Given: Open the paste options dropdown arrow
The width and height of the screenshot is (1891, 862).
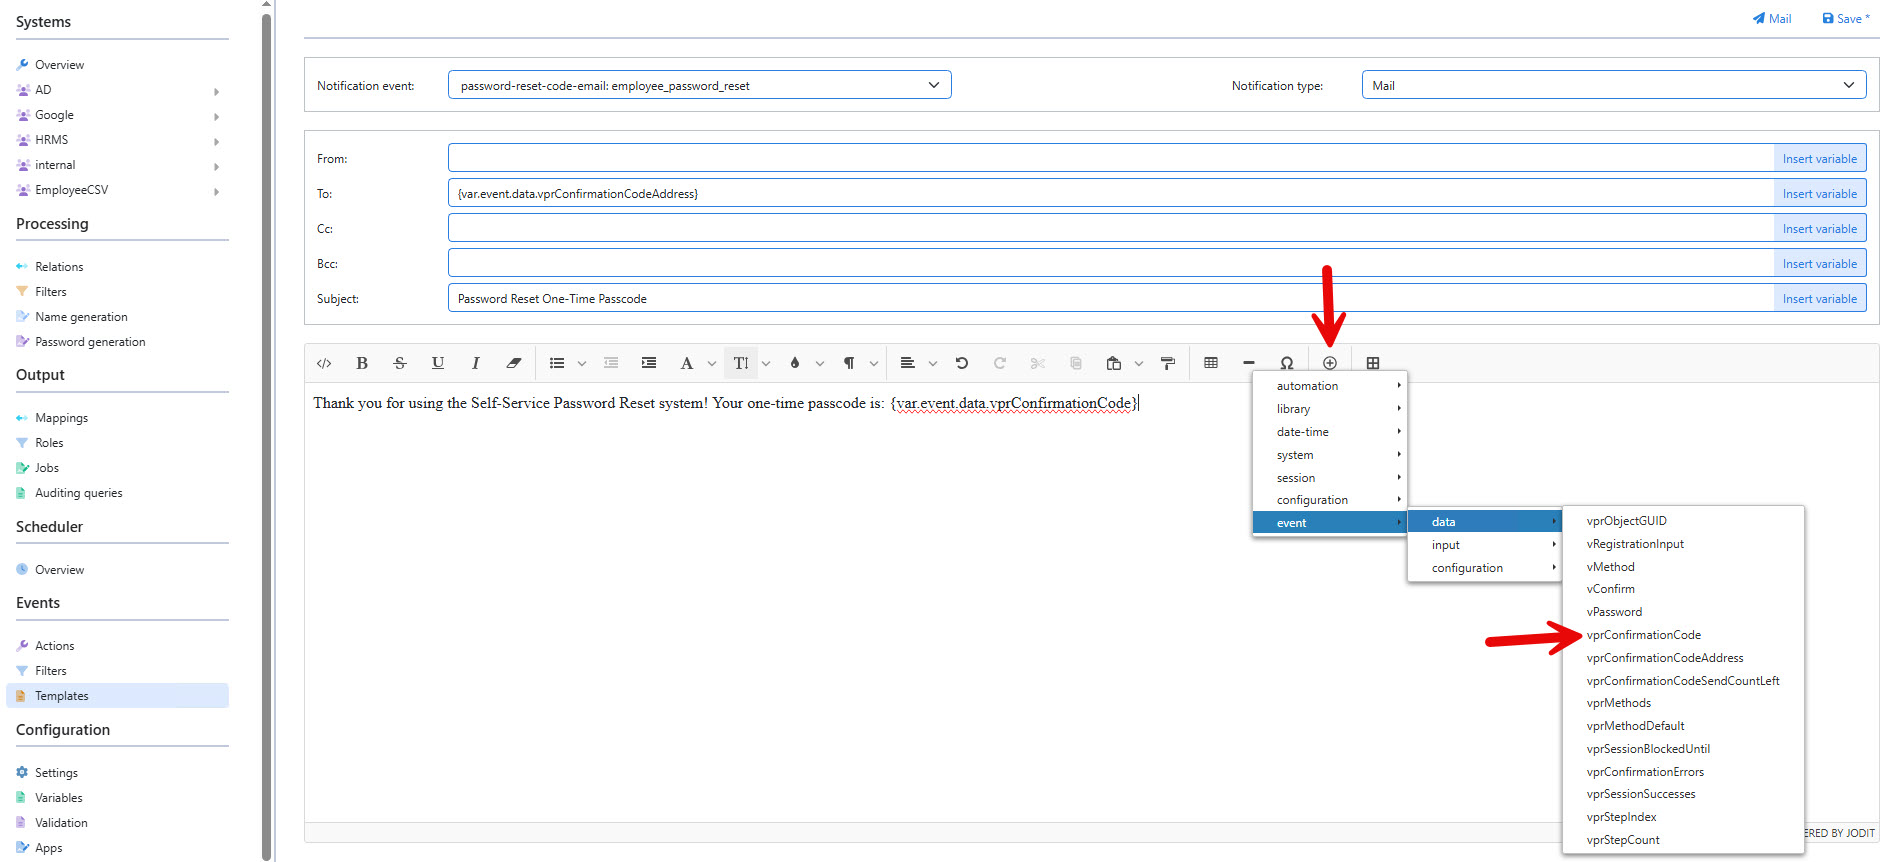Looking at the screenshot, I should click(x=1139, y=363).
